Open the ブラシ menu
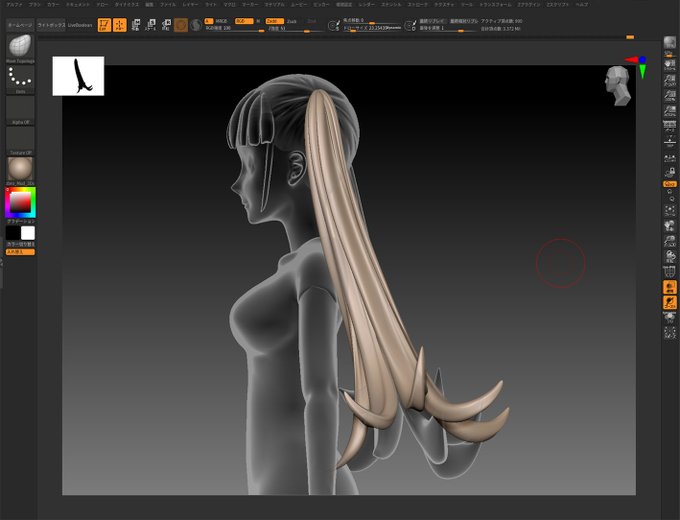 click(34, 4)
